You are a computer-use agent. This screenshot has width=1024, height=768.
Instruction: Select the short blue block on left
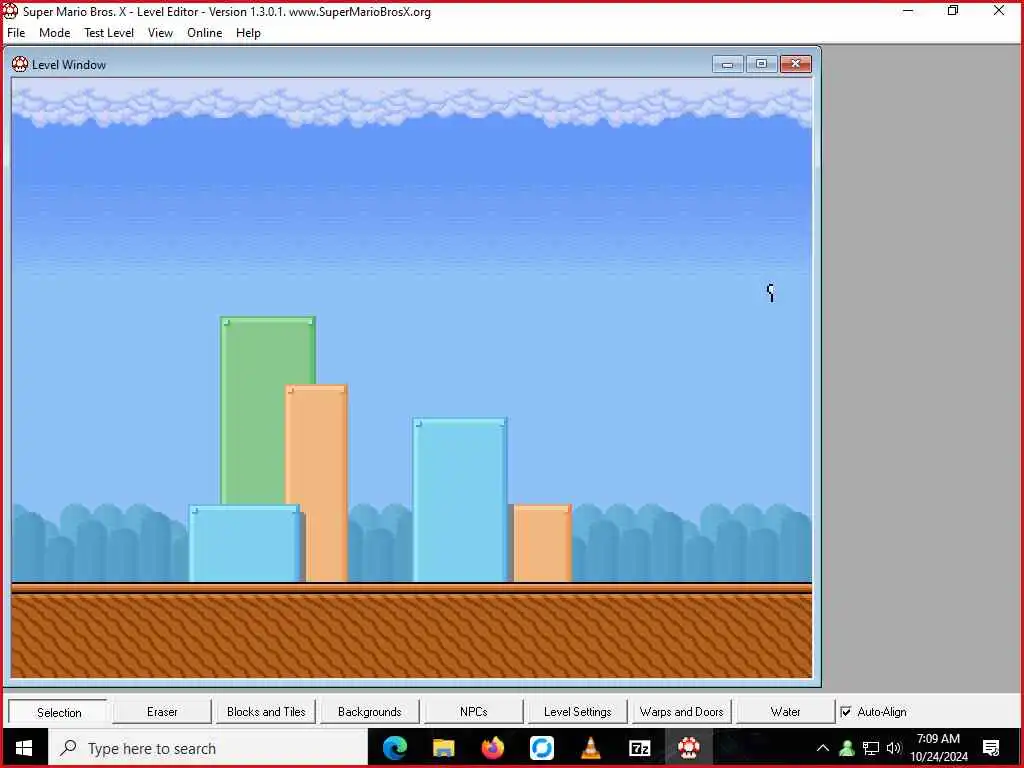point(244,543)
